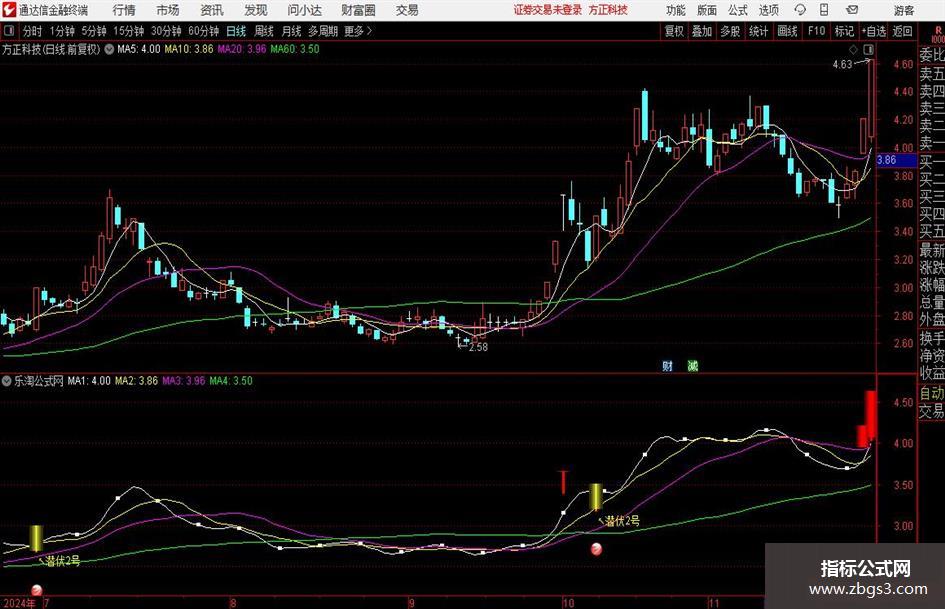Image resolution: width=945 pixels, height=609 pixels.
Task: Click the MA20: 3.96 label
Action: point(242,49)
